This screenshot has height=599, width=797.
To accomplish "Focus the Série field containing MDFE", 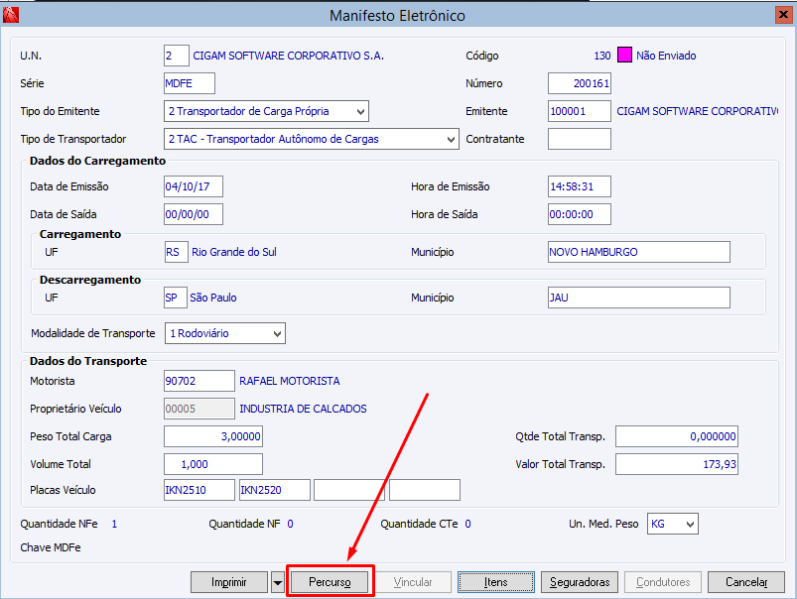I will pyautogui.click(x=189, y=83).
